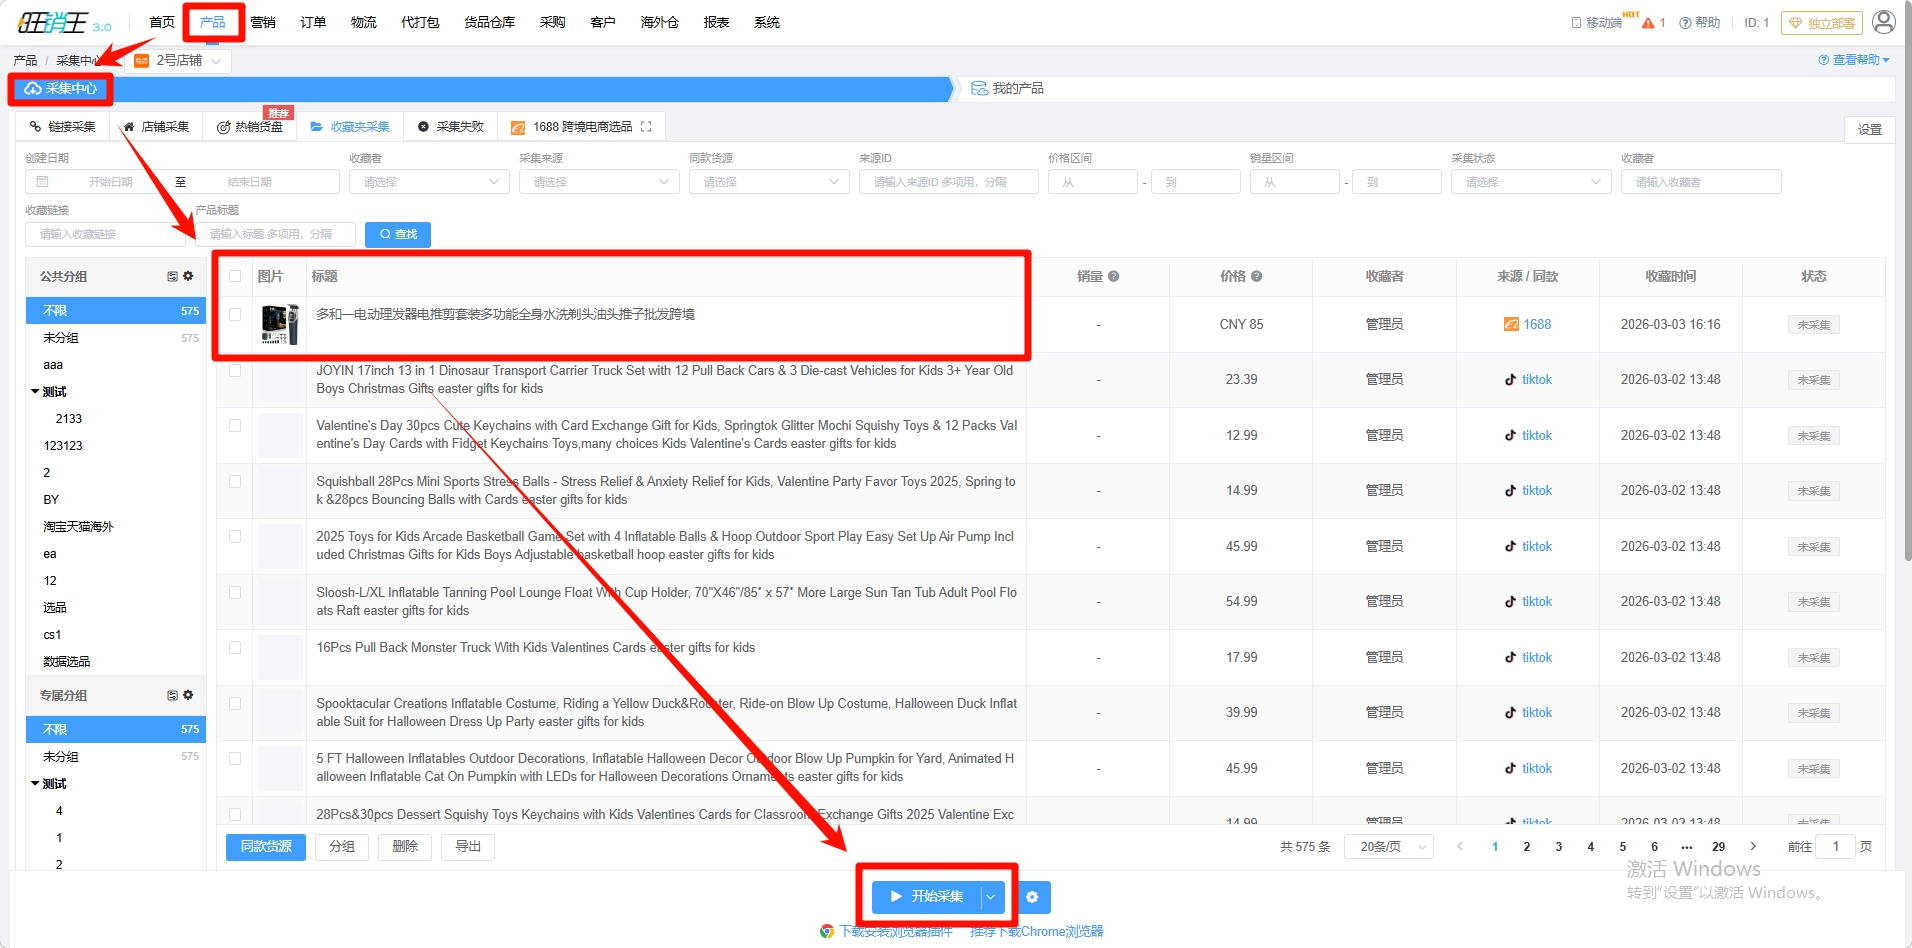Open the 订单 top menu
This screenshot has height=948, width=1912.
click(313, 22)
